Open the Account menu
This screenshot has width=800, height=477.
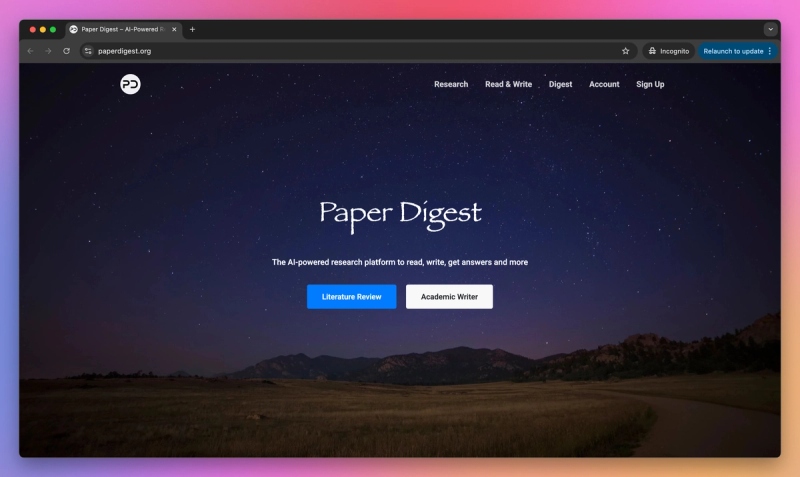coord(604,84)
